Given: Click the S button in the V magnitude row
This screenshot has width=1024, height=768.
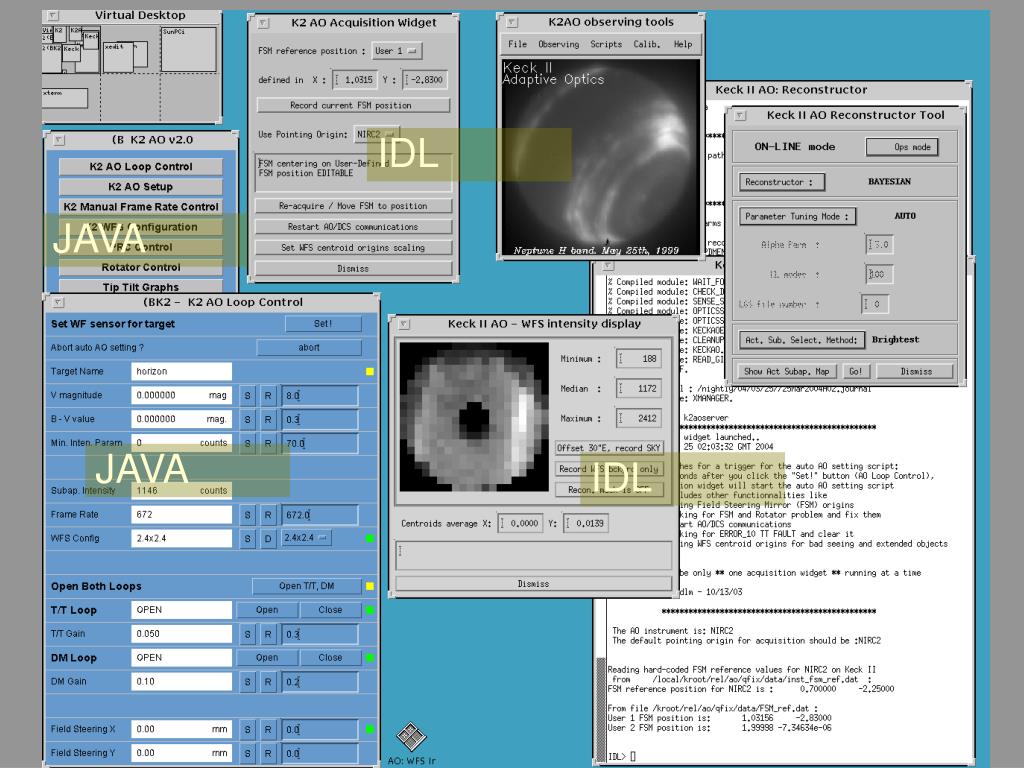Looking at the screenshot, I should (248, 395).
